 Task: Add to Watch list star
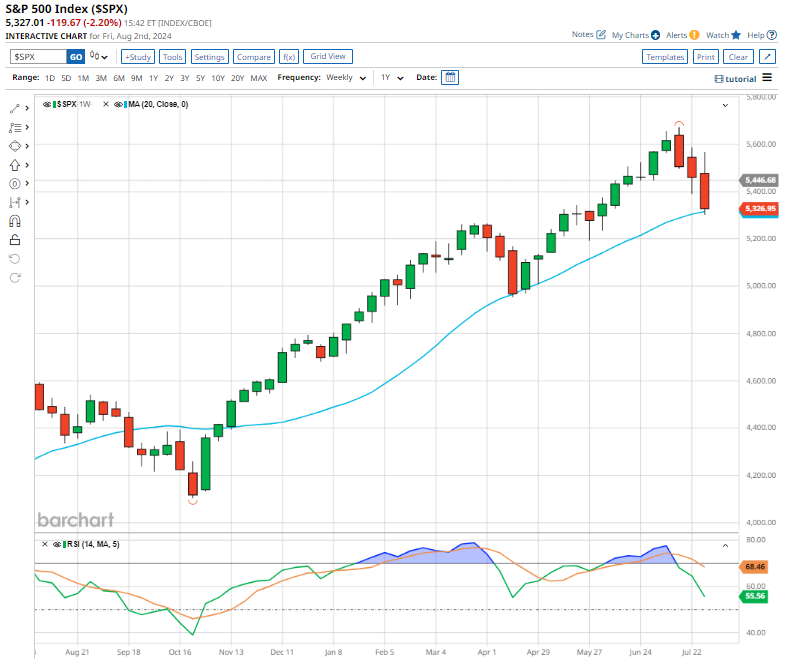point(735,35)
